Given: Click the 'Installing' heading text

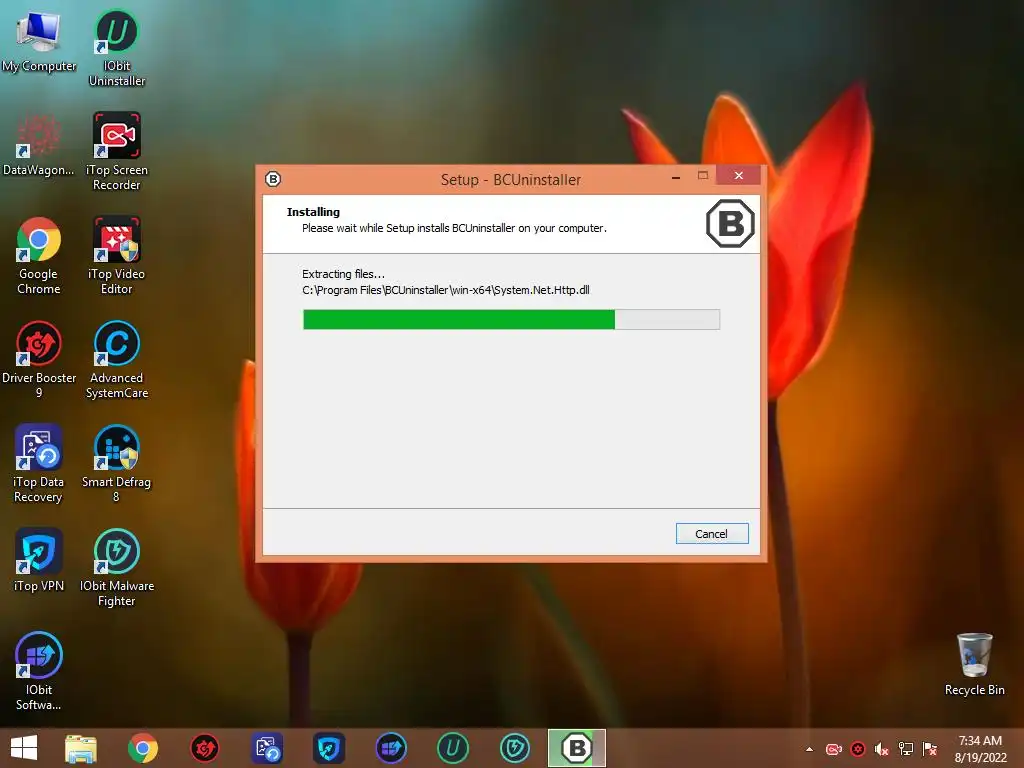Looking at the screenshot, I should click(313, 212).
